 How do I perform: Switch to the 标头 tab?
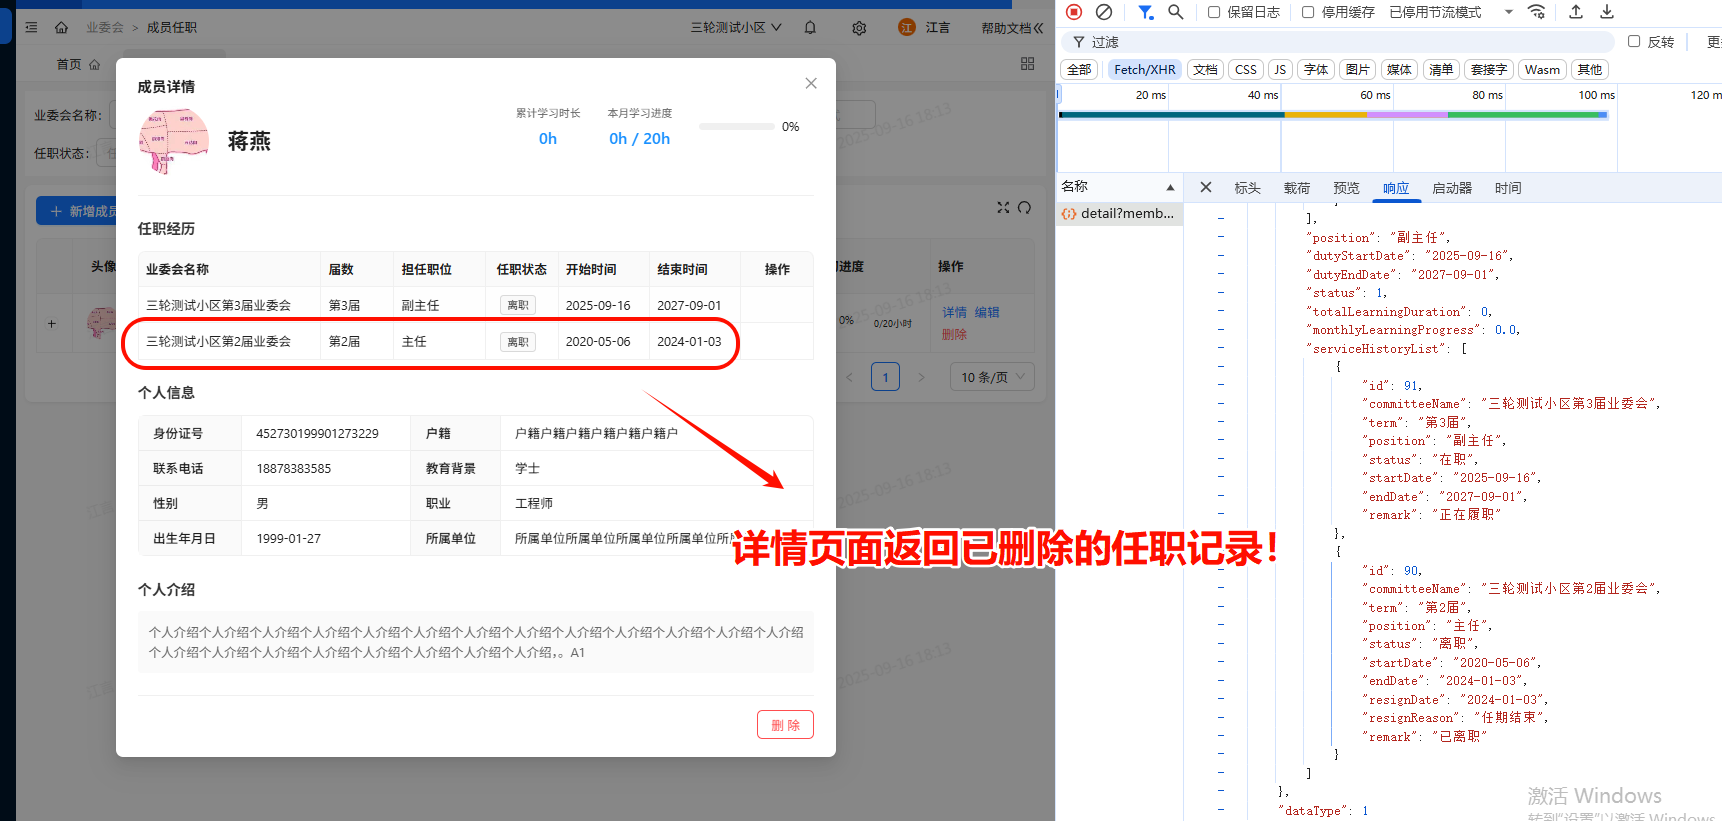[1247, 188]
